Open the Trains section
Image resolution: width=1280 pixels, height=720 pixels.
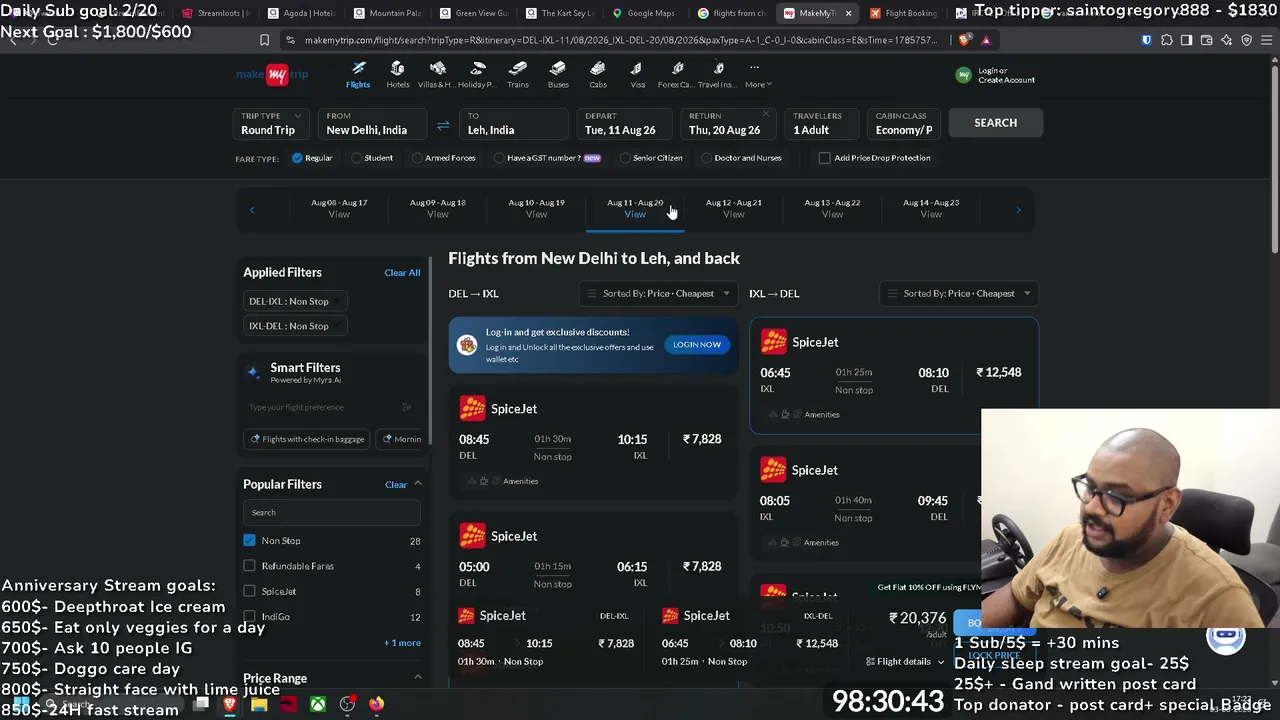(518, 75)
